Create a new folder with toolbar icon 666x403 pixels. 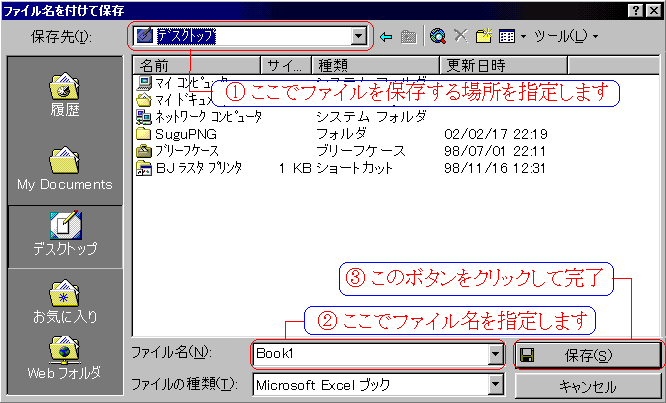(485, 37)
